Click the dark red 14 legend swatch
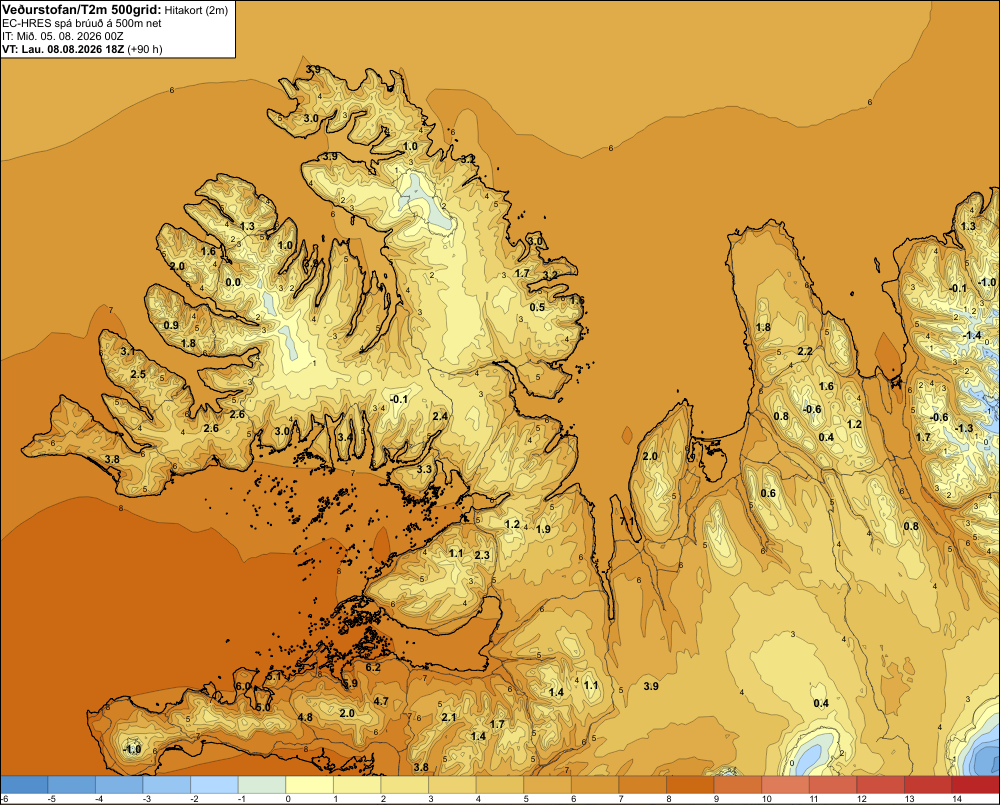This screenshot has height=805, width=1000. click(x=975, y=784)
